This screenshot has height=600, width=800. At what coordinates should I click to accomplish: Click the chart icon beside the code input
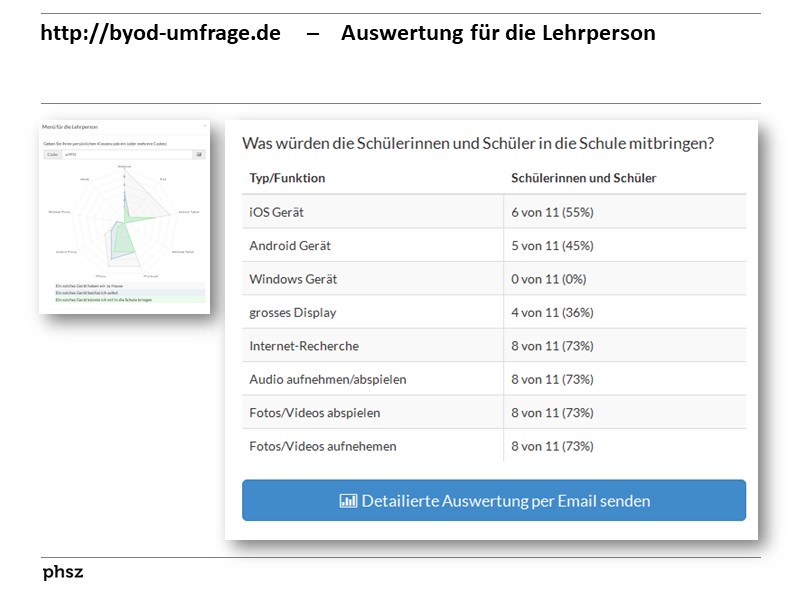pyautogui.click(x=198, y=155)
